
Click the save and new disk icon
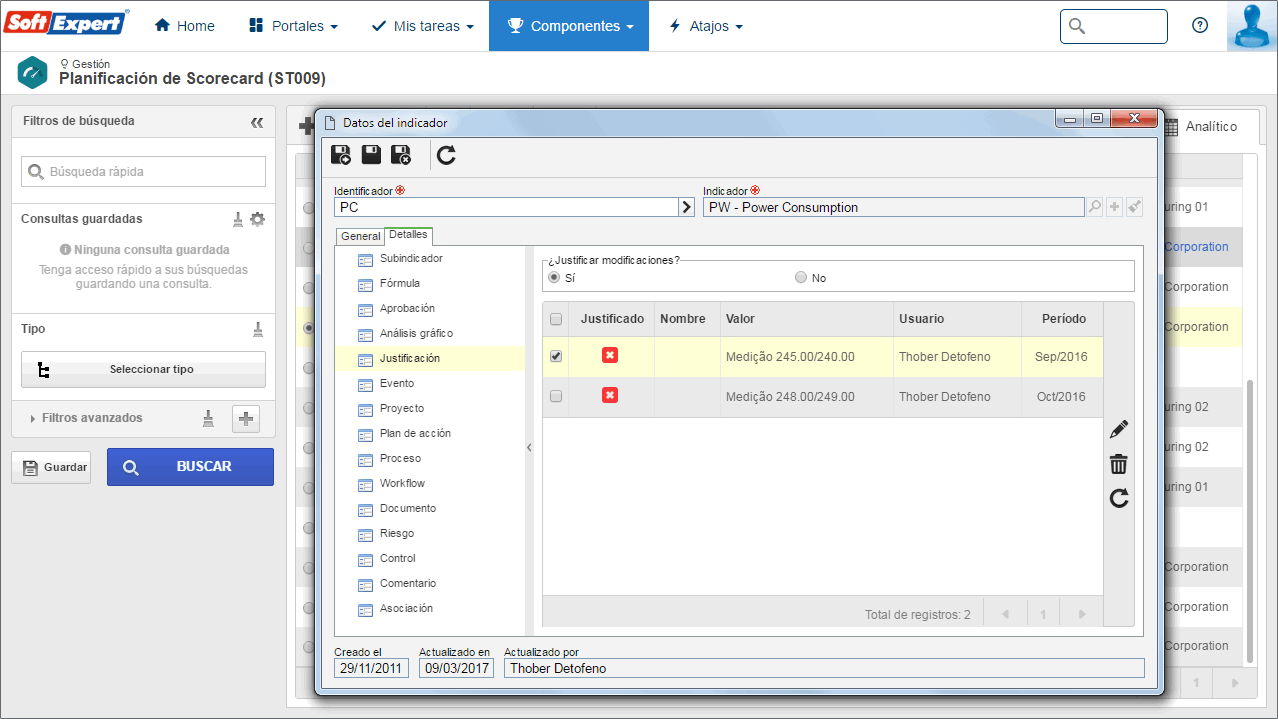tap(341, 155)
